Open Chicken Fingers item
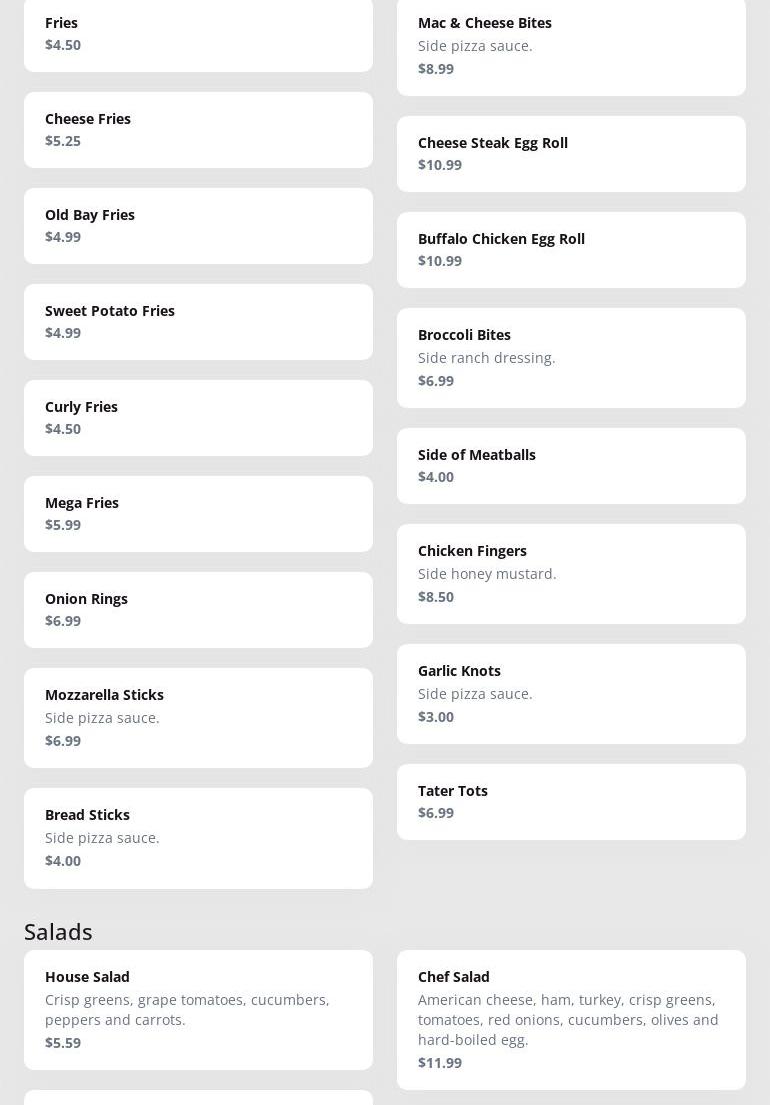The image size is (770, 1105). (571, 573)
